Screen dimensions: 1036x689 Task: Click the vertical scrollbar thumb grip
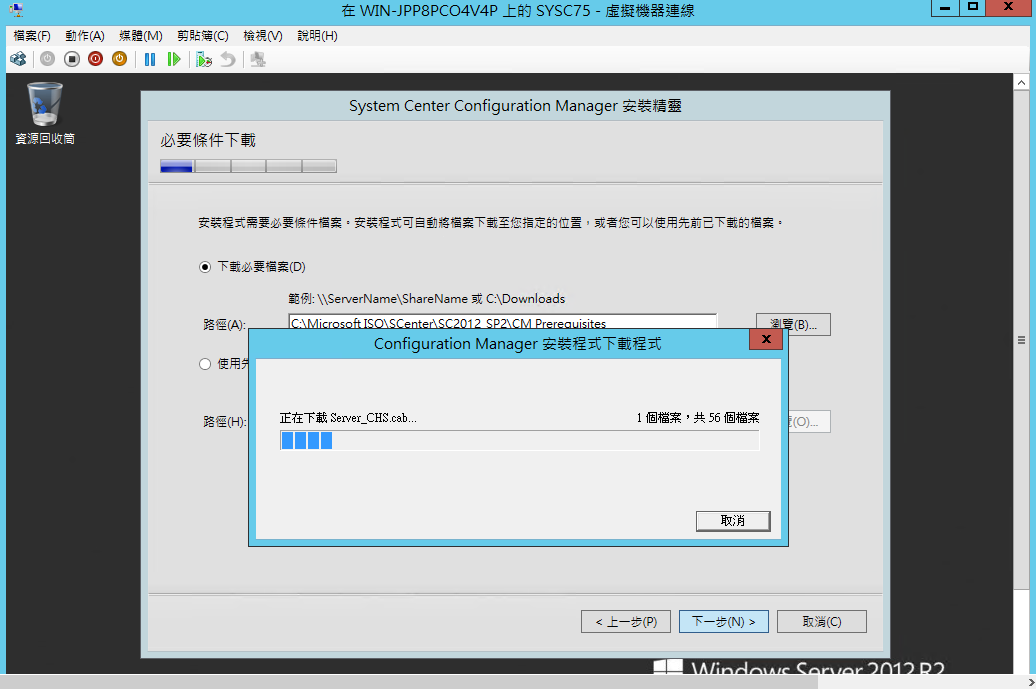tap(1021, 340)
